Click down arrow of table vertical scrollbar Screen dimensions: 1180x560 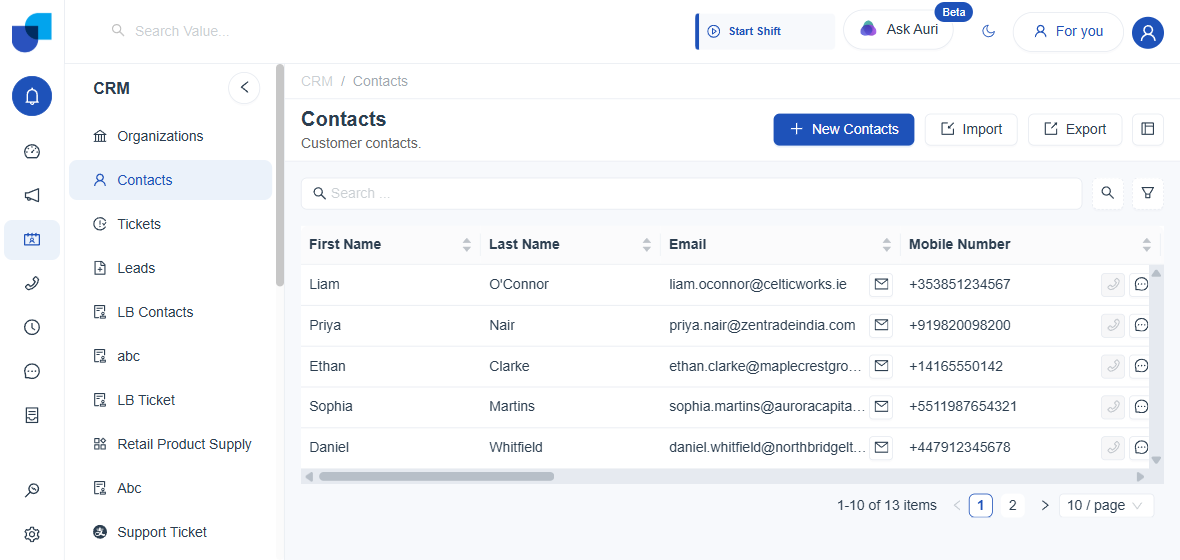point(1156,459)
